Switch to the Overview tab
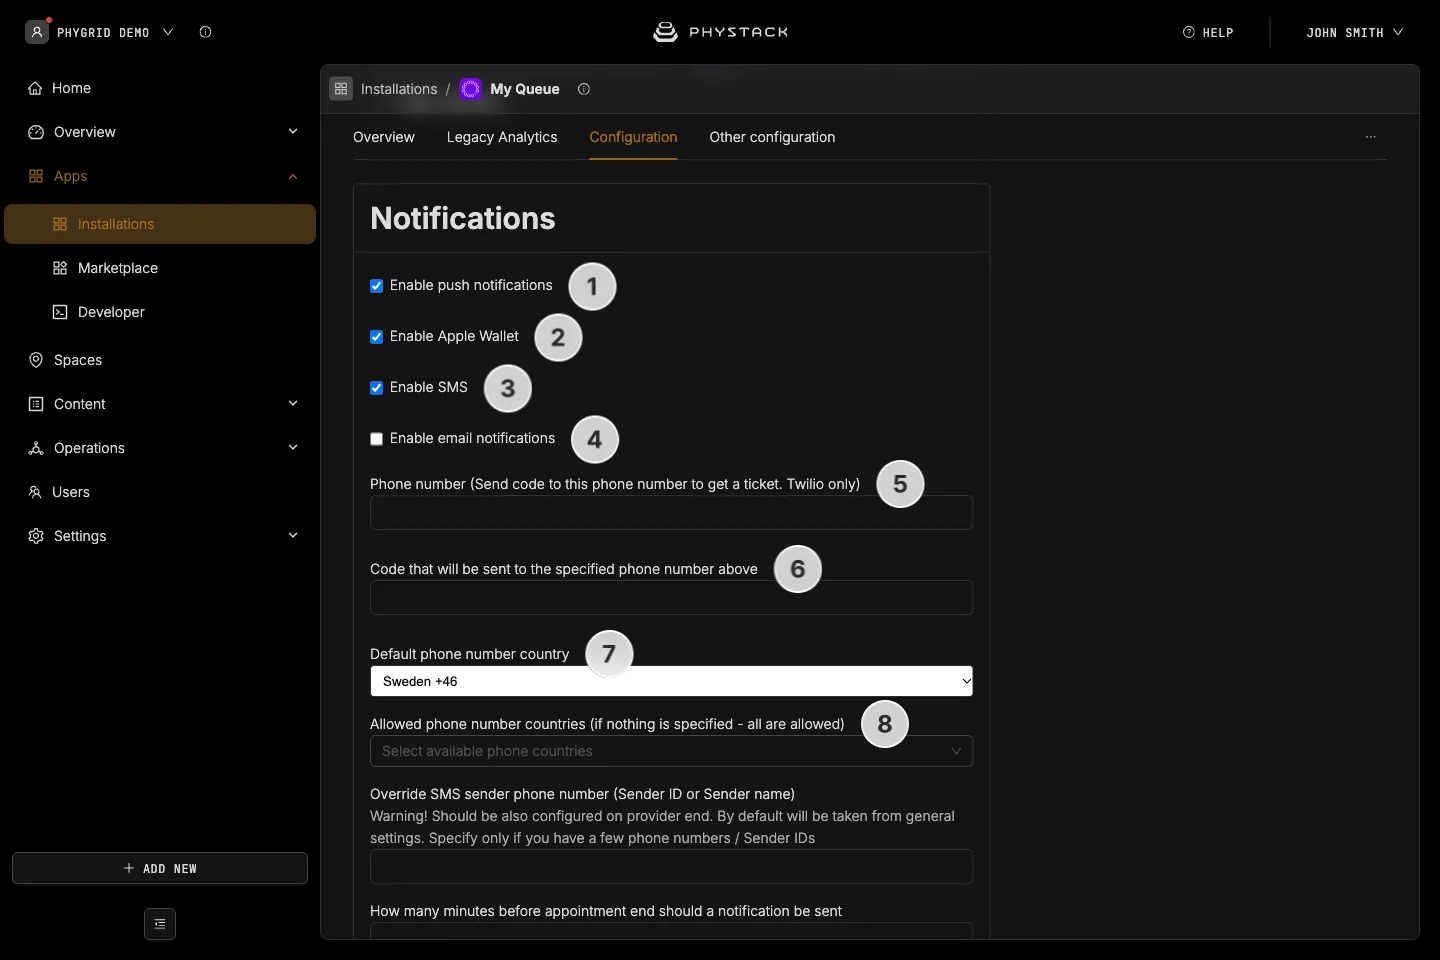This screenshot has width=1440, height=960. coord(384,137)
